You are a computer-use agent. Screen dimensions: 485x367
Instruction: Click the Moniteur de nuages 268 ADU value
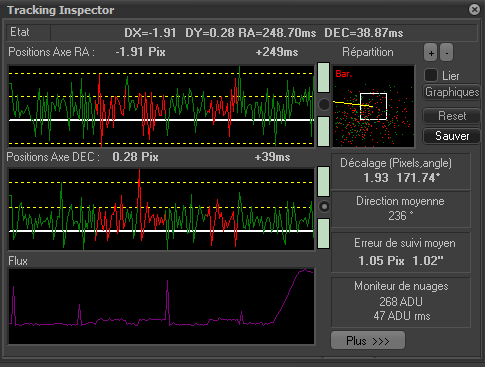click(x=401, y=302)
